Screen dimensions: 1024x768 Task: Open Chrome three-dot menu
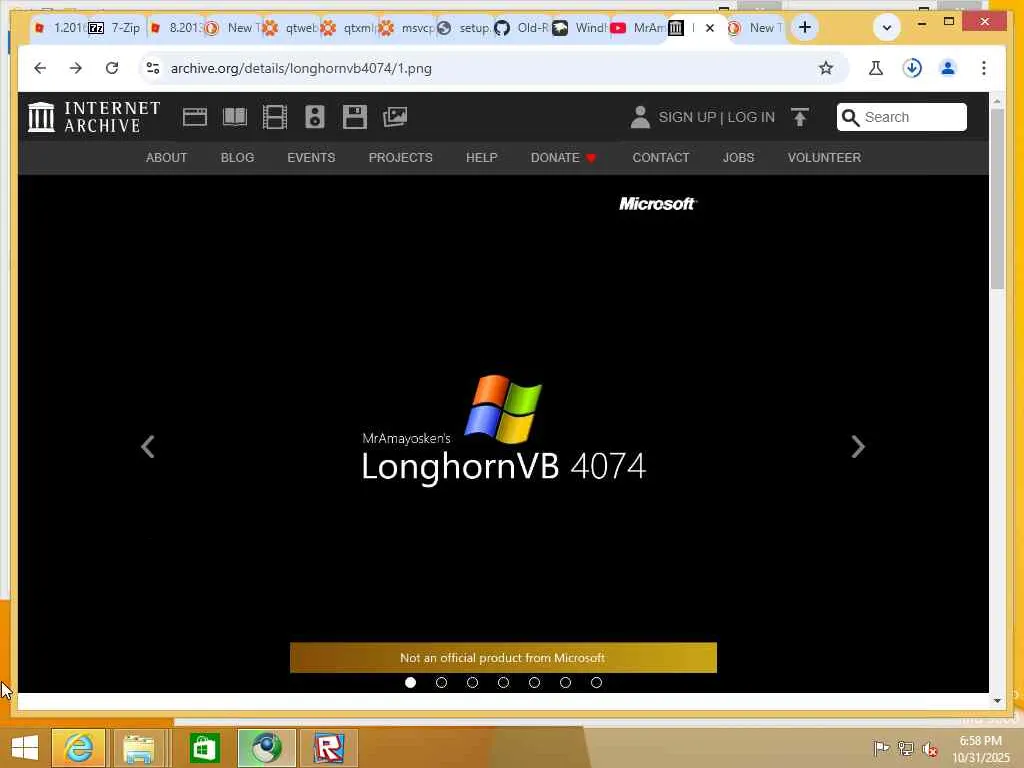[984, 68]
